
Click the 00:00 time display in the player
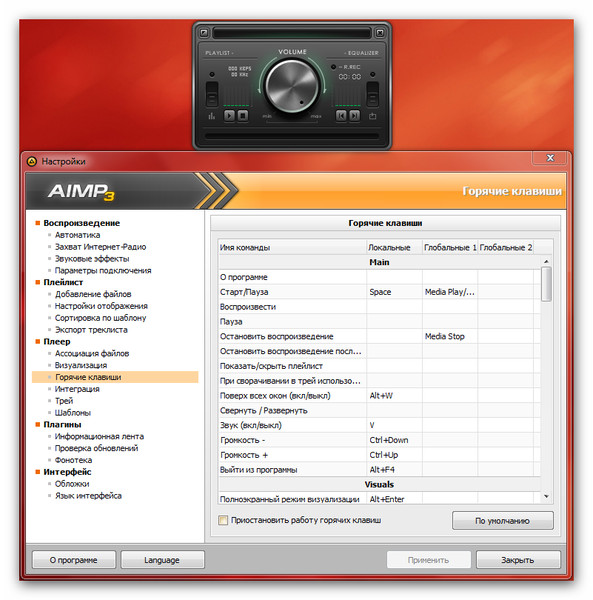pyautogui.click(x=350, y=77)
